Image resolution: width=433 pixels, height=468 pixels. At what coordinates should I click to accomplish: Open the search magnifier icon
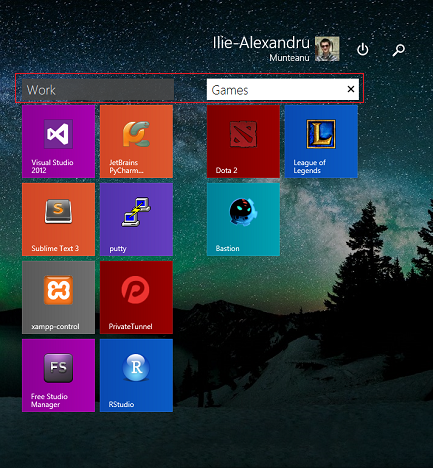[398, 50]
